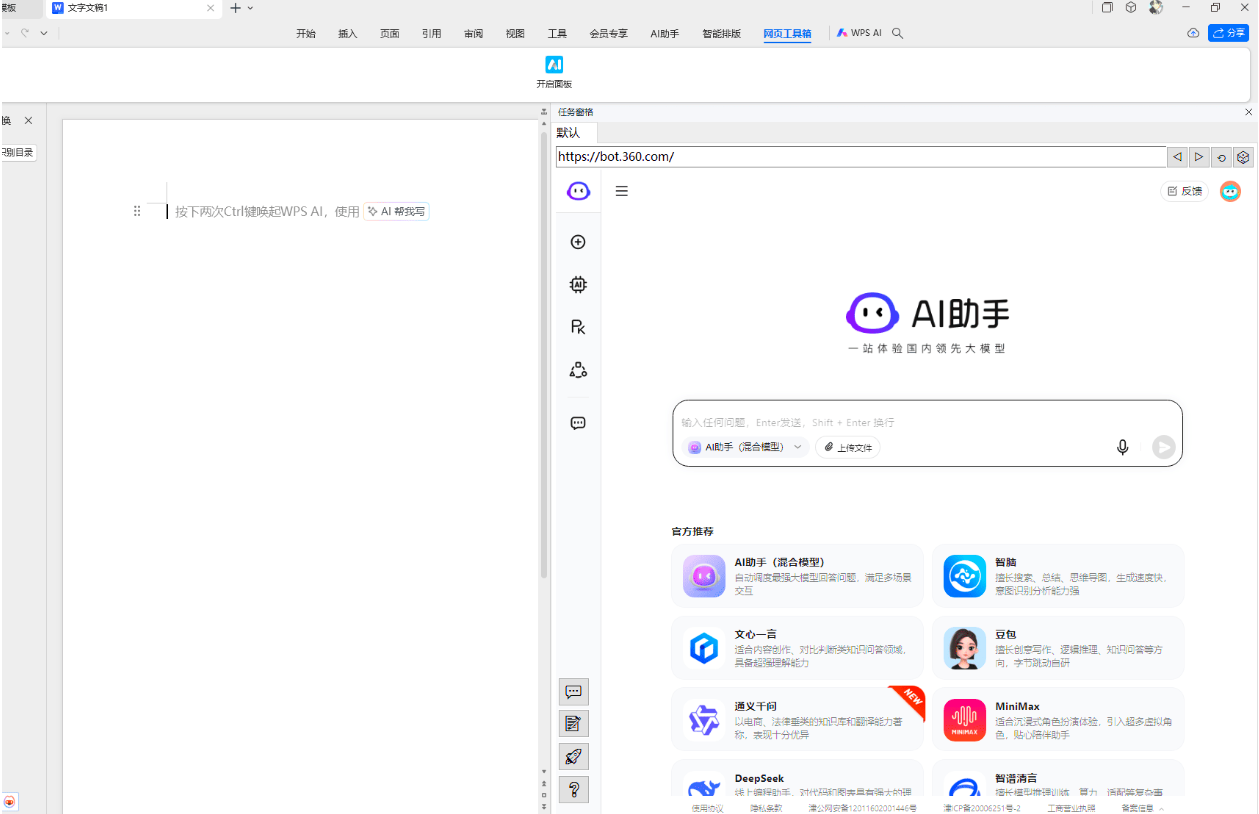
Task: Open the 文心一言 model card
Action: 798,648
